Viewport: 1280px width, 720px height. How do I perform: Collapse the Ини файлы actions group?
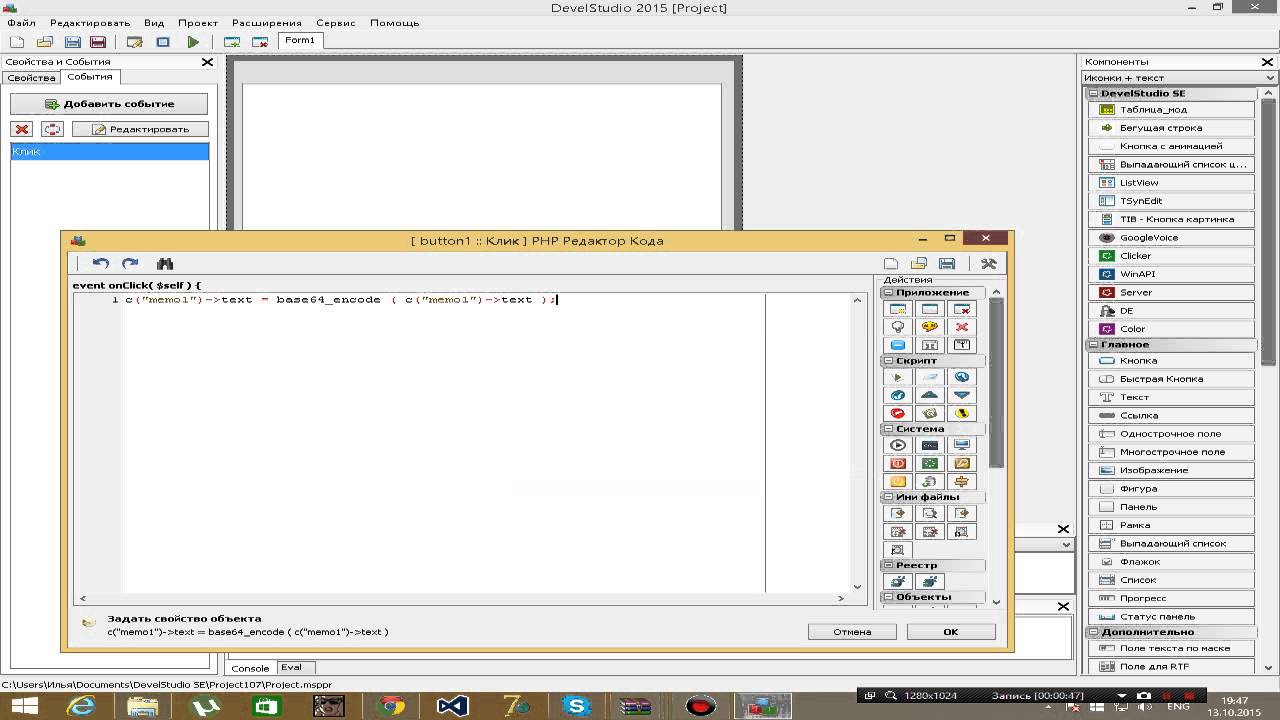(888, 497)
